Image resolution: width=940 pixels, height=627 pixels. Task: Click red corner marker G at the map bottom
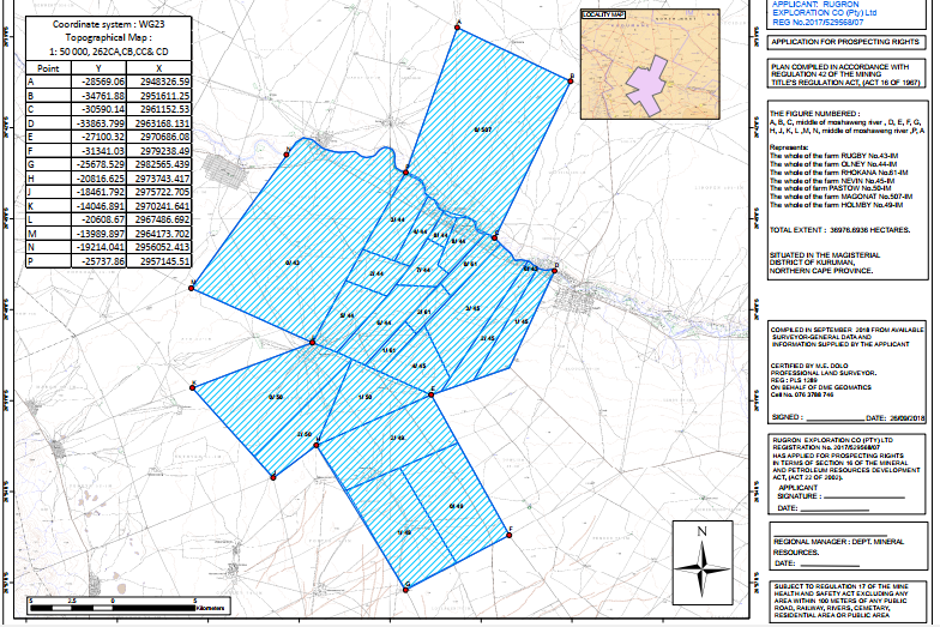(x=407, y=590)
